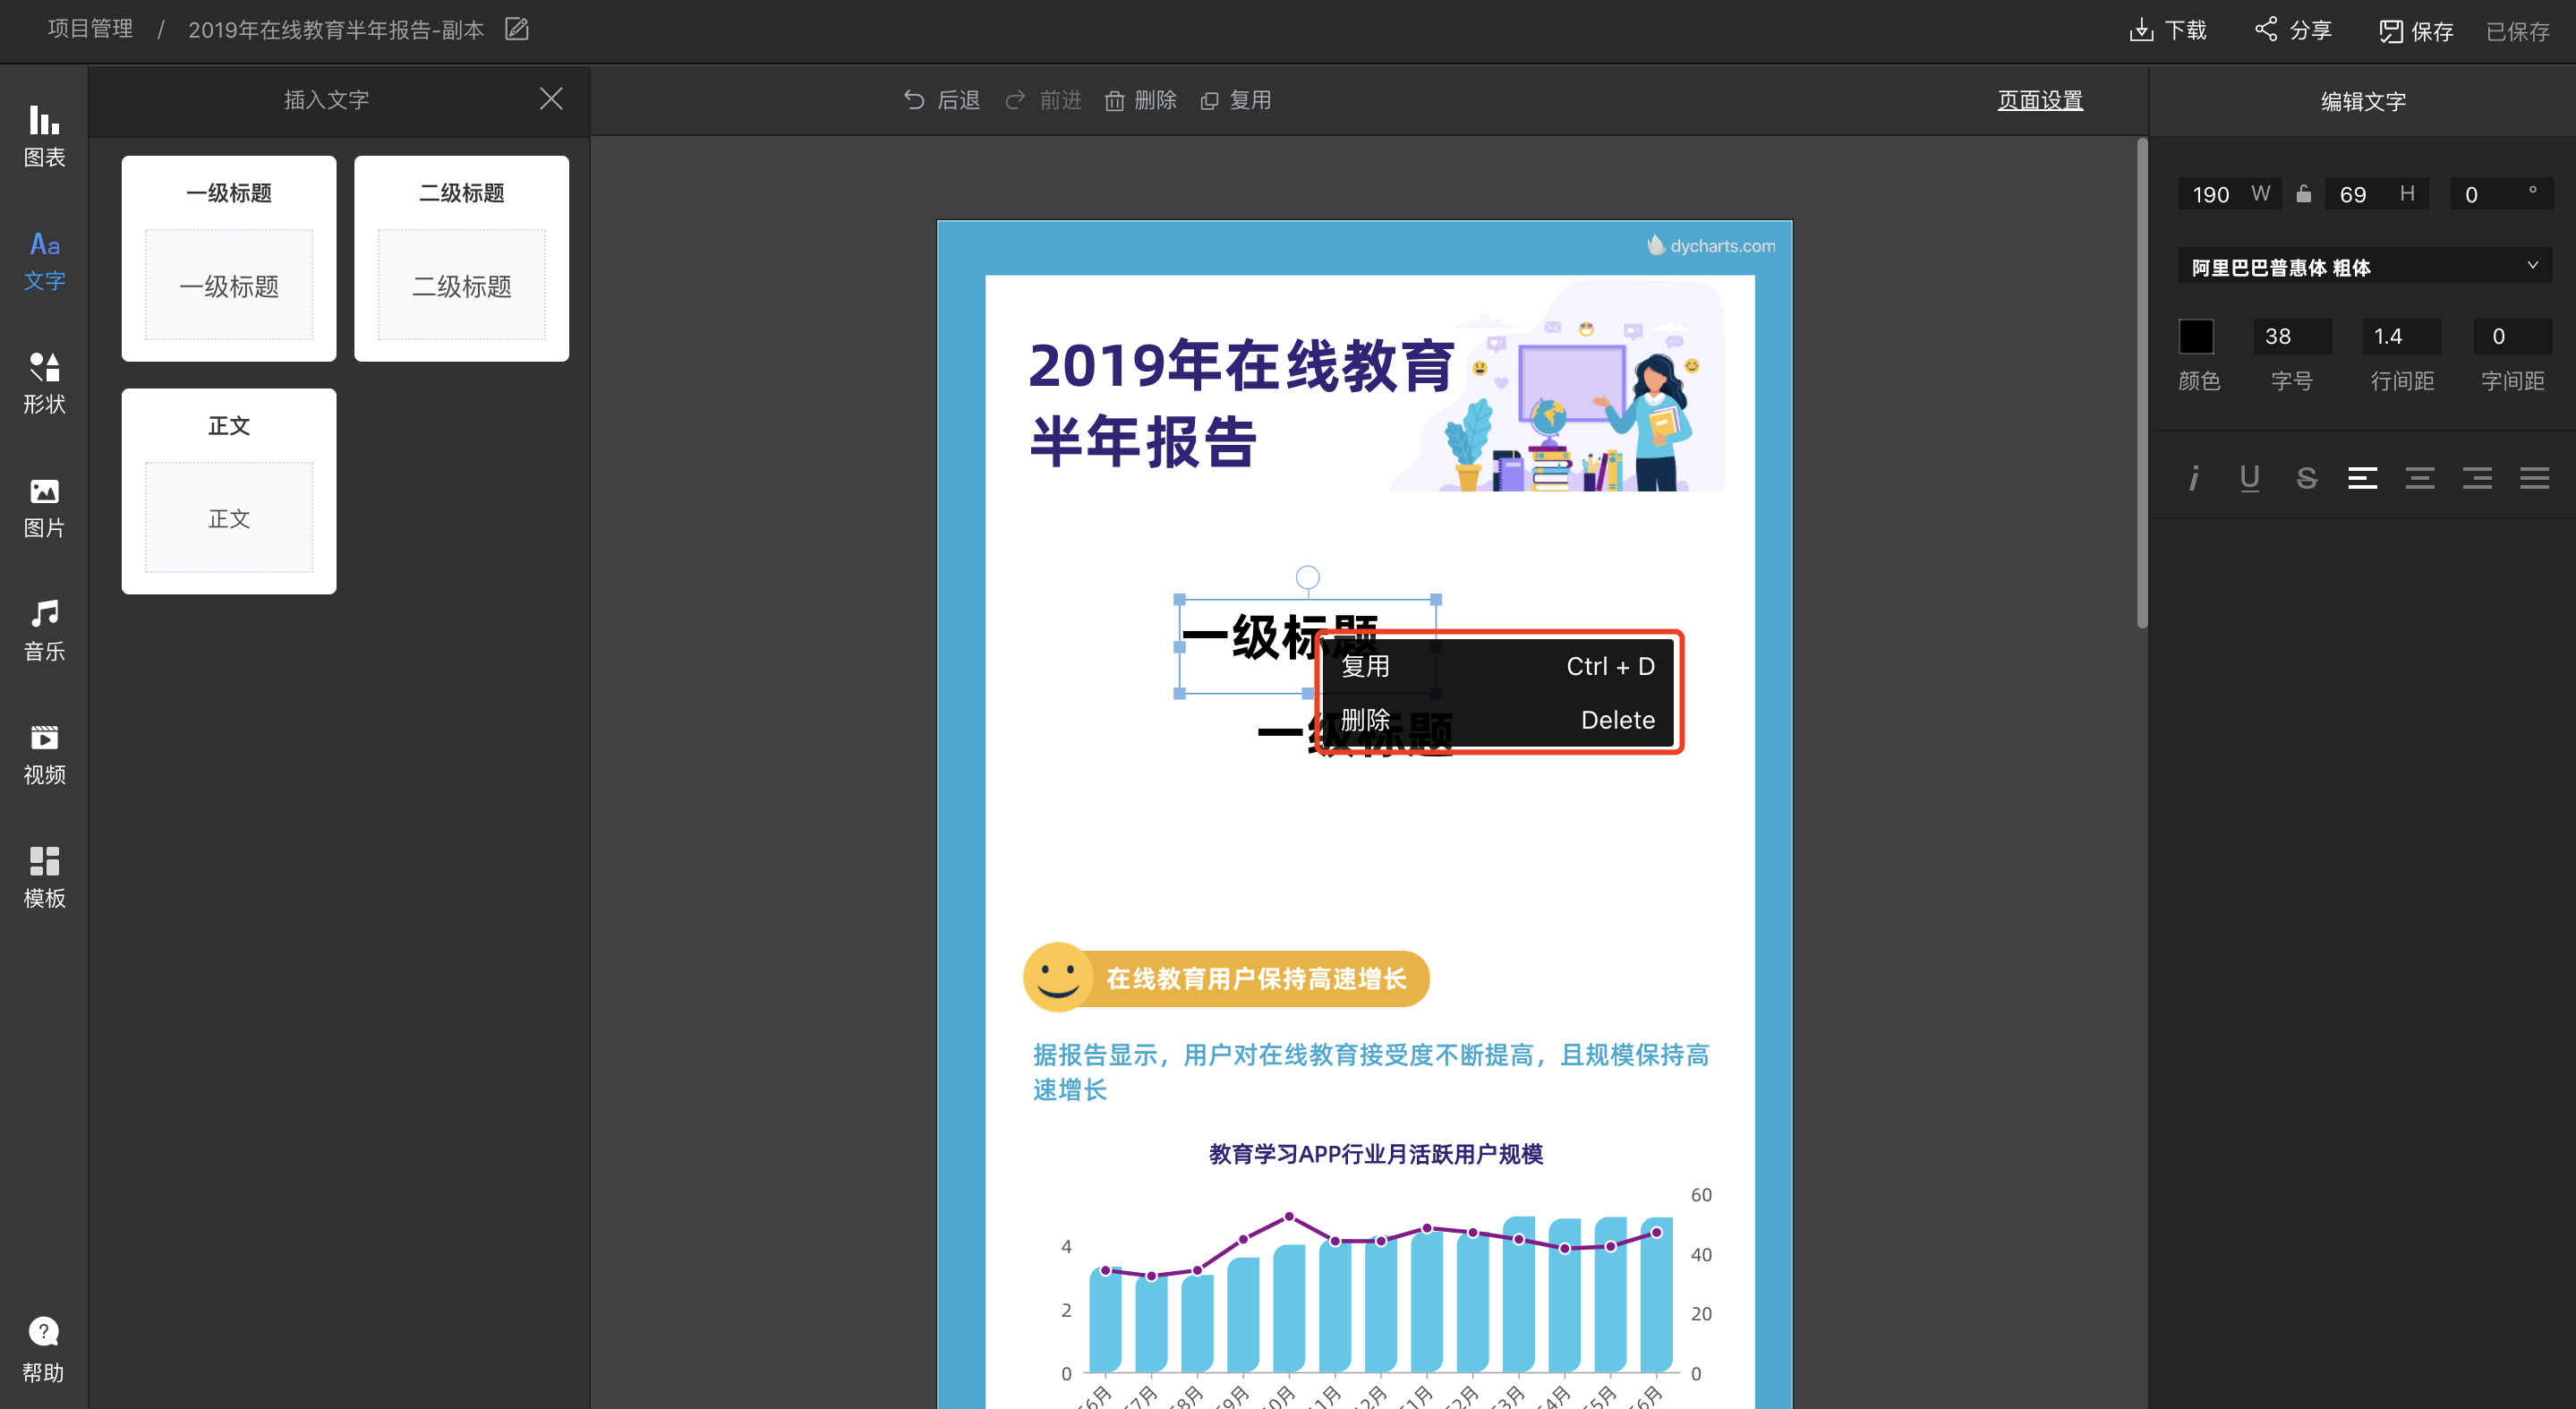The image size is (2576, 1409).
Task: Set text alignment to left
Action: point(2363,478)
